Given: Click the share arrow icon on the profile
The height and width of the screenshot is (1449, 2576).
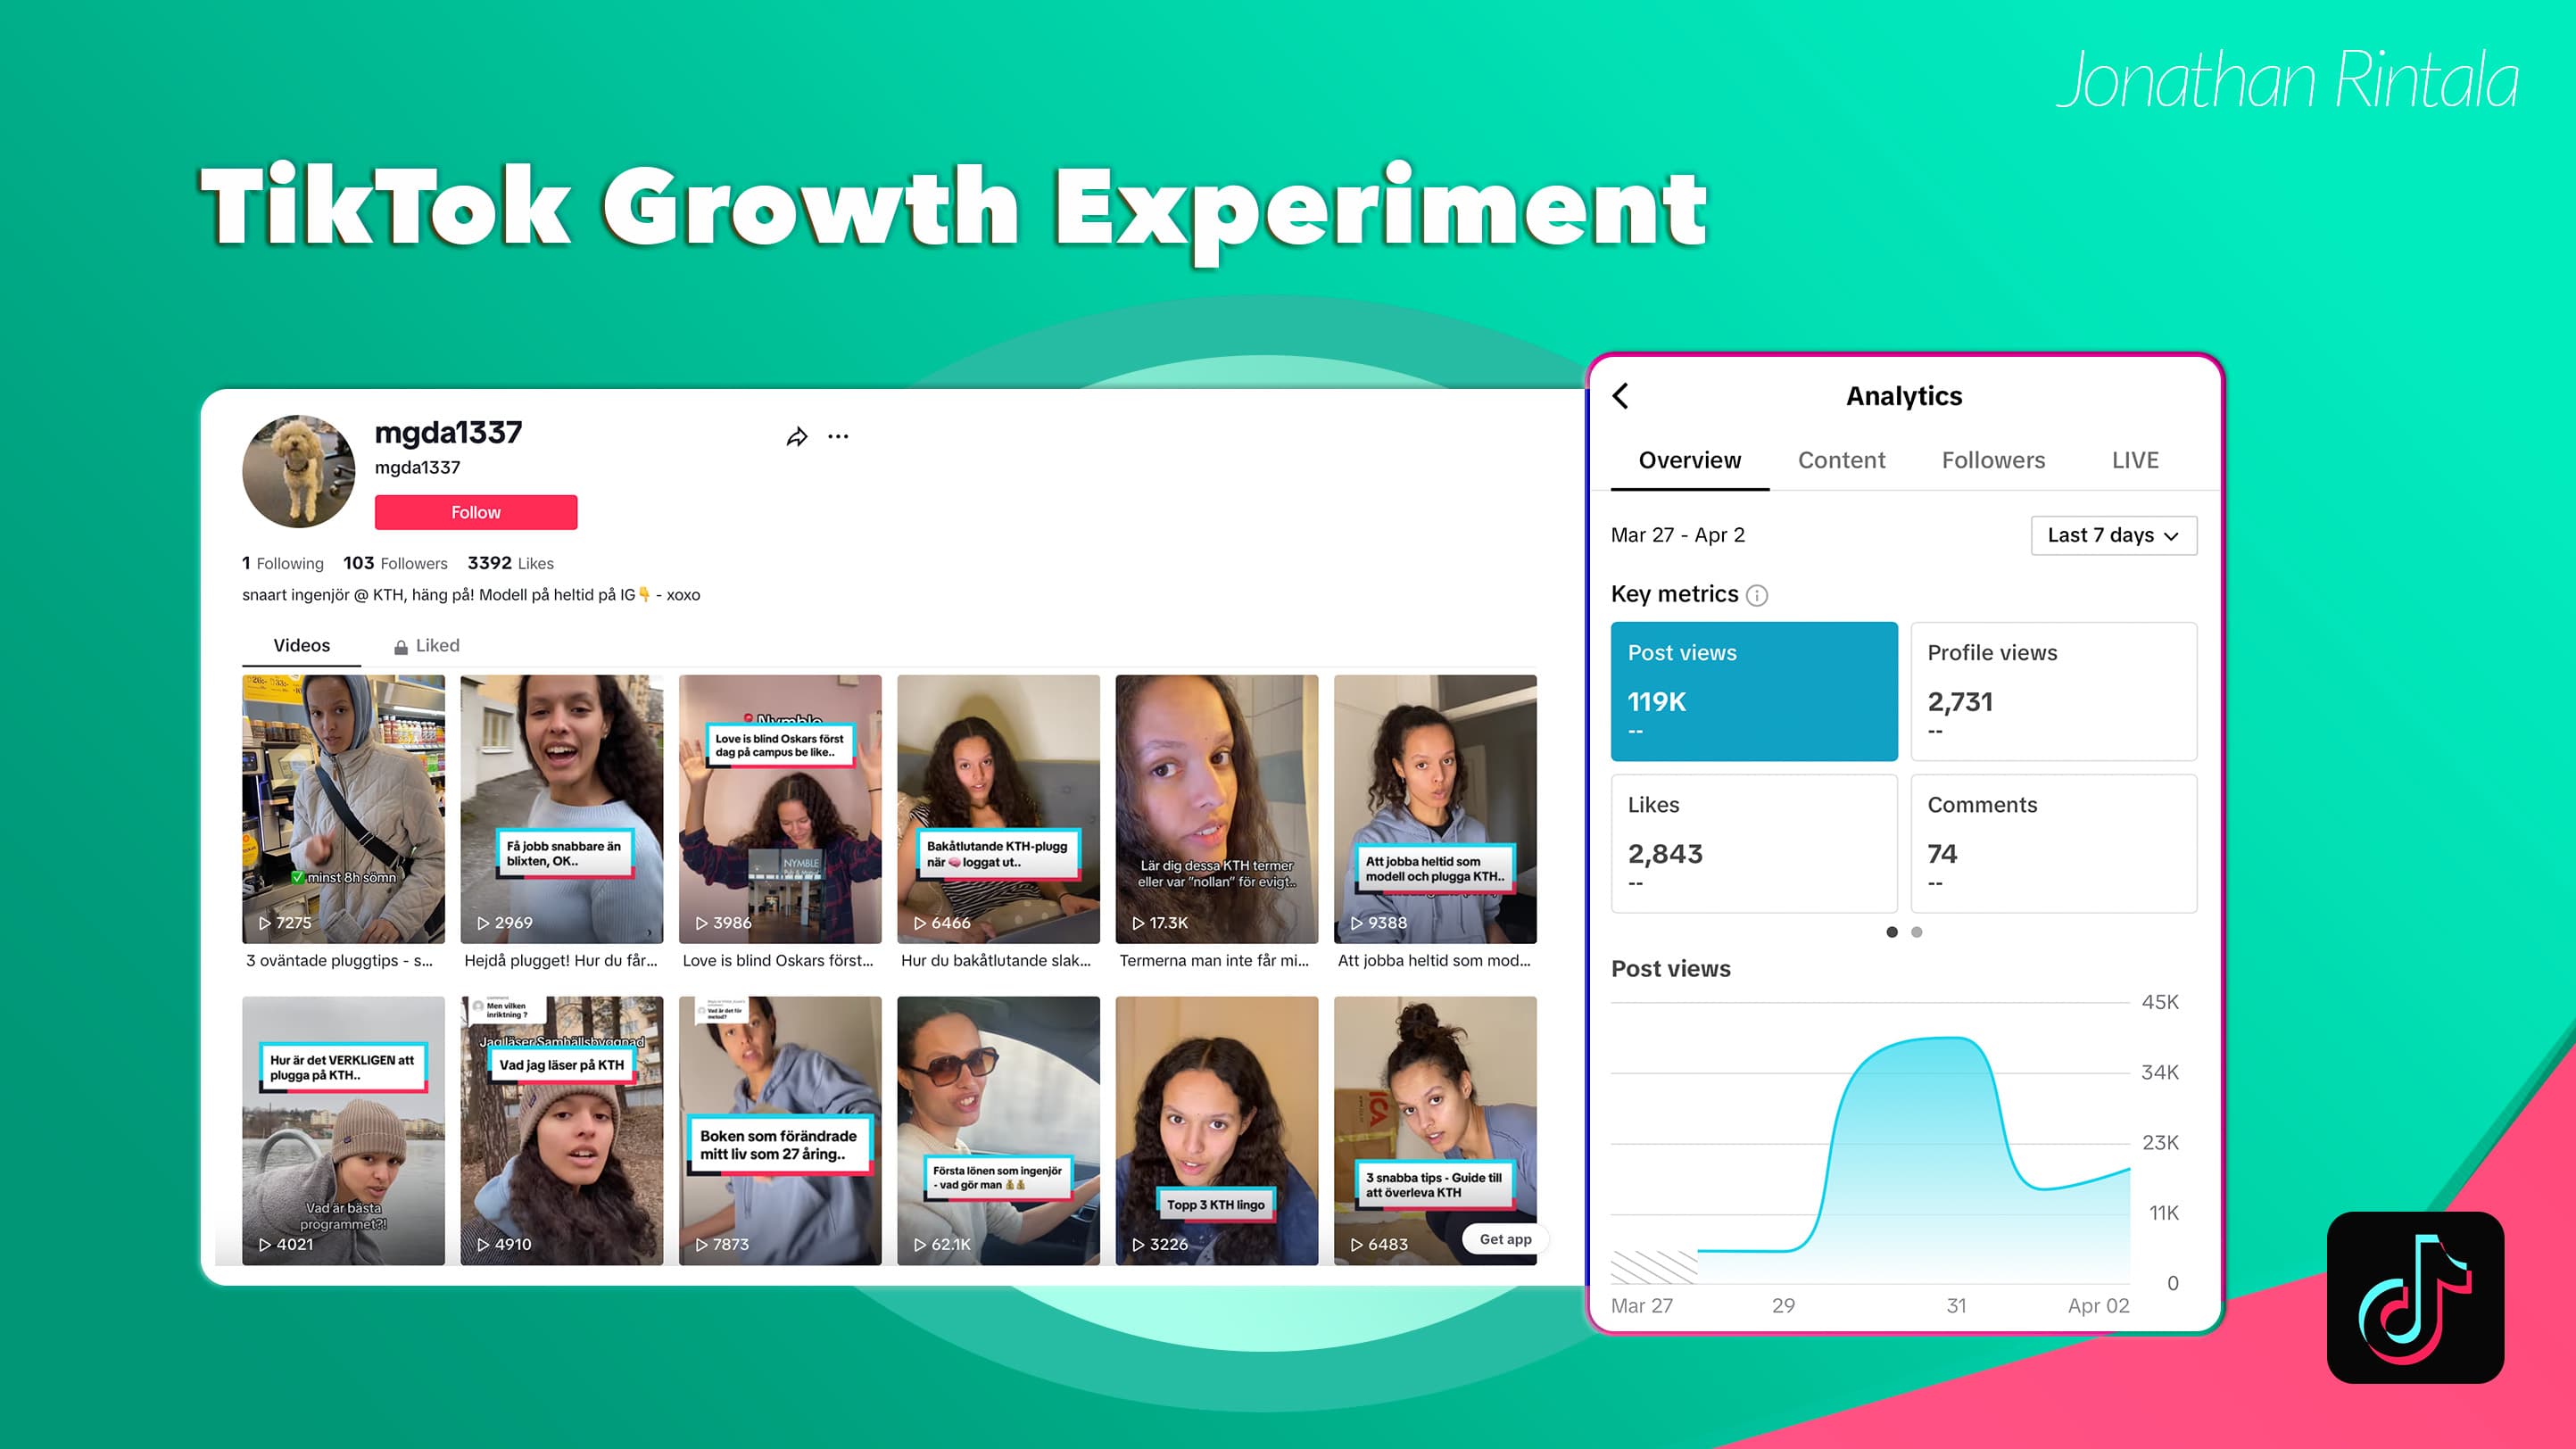Looking at the screenshot, I should 796,437.
